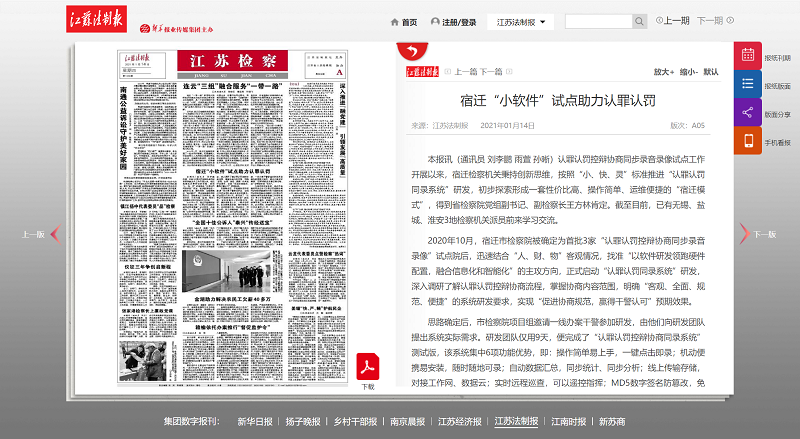
Task: Open 新华日报 in footer
Action: (255, 422)
